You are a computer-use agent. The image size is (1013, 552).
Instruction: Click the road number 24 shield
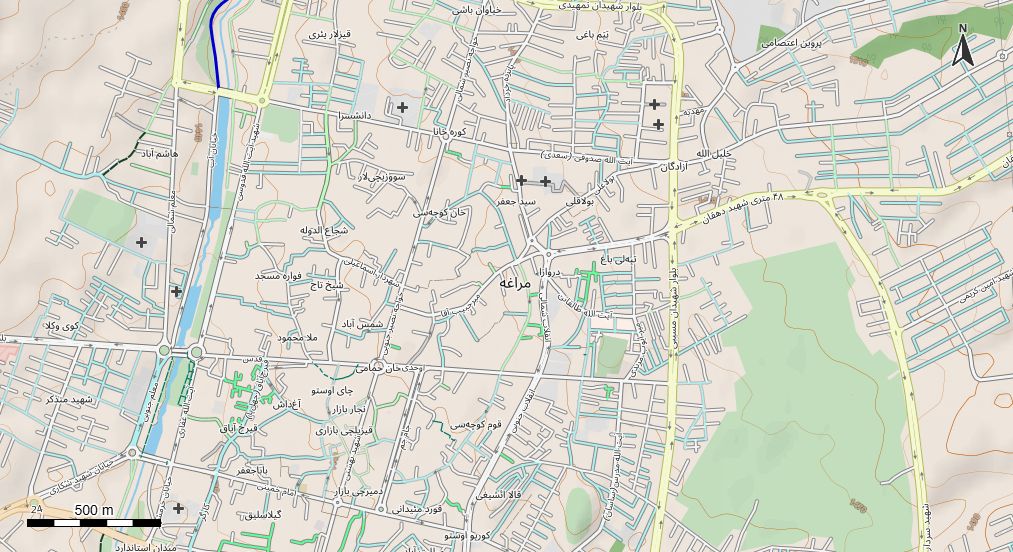click(x=37, y=510)
